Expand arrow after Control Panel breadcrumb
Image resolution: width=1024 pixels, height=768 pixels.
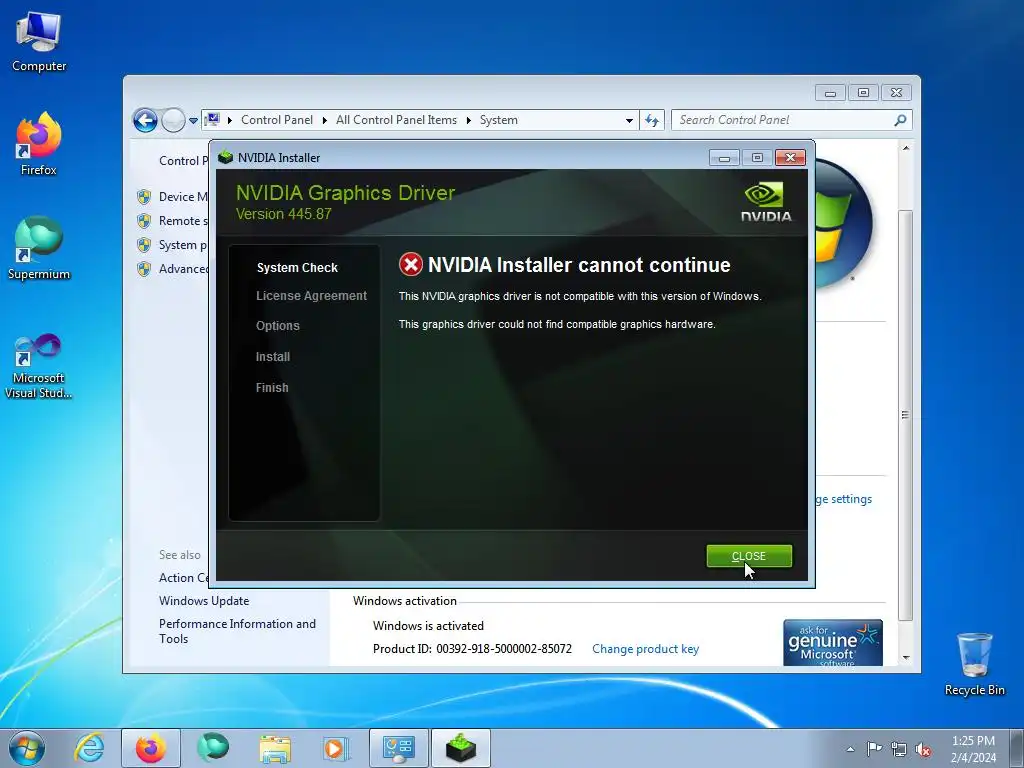click(x=325, y=120)
